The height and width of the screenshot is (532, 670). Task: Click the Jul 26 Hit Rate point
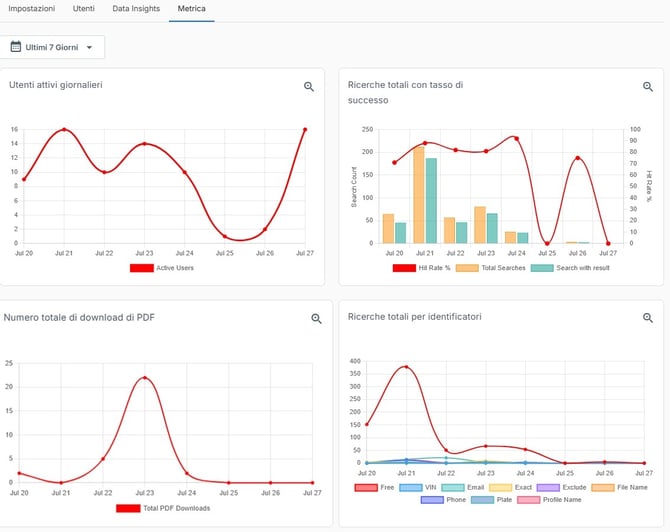tap(578, 158)
